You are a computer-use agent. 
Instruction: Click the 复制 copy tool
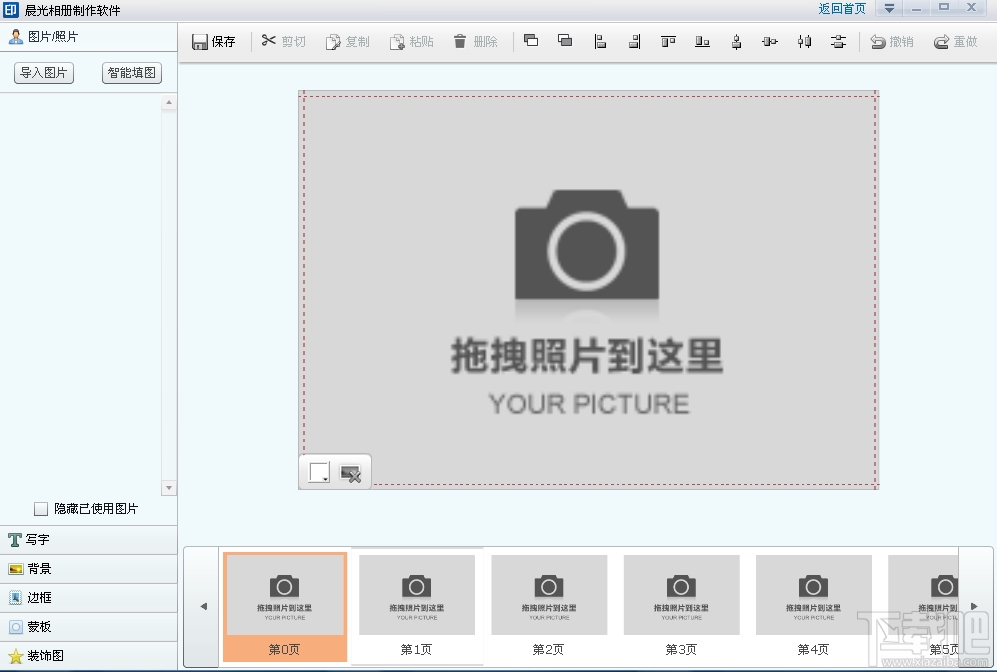348,41
